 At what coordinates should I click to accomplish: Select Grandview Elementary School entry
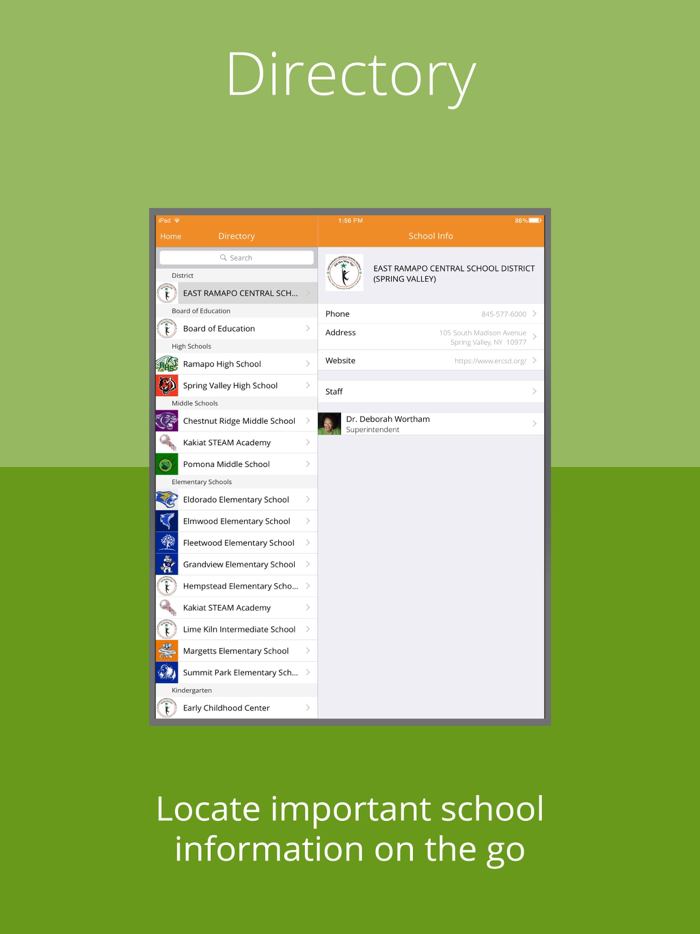[237, 564]
